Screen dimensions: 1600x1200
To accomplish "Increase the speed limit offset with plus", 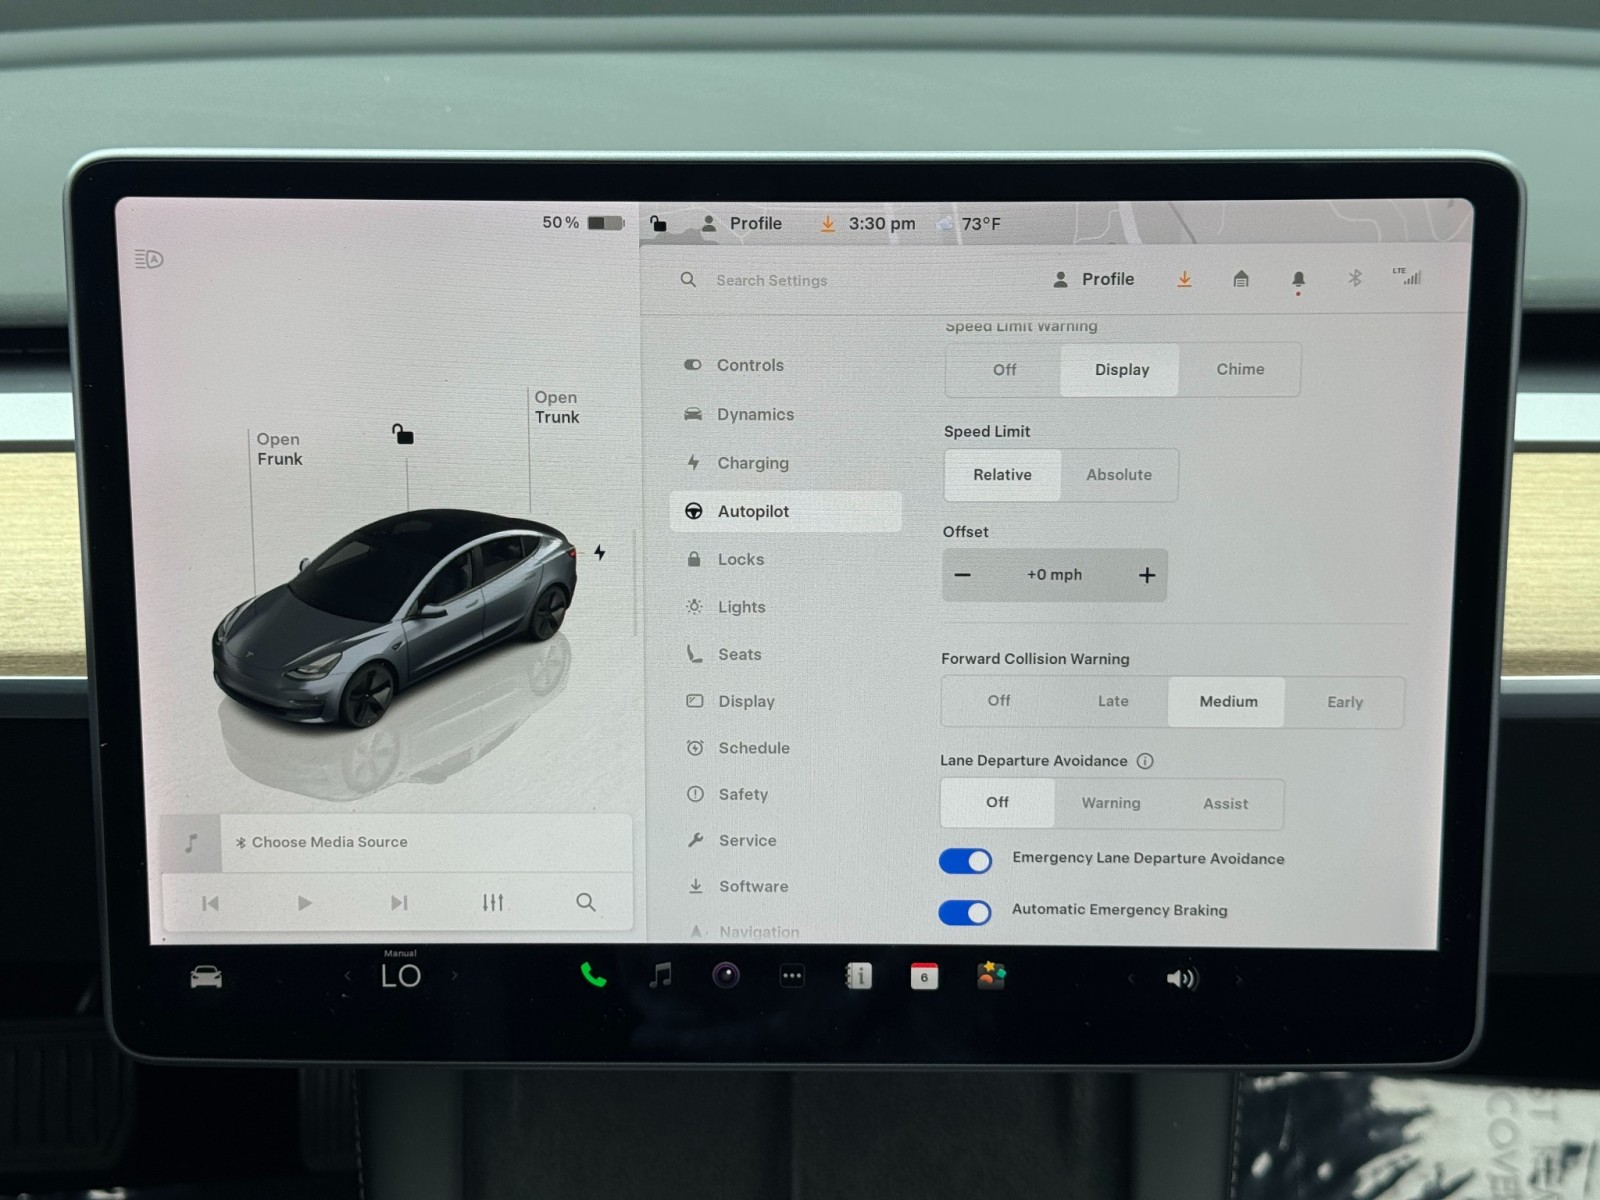I will coord(1147,575).
